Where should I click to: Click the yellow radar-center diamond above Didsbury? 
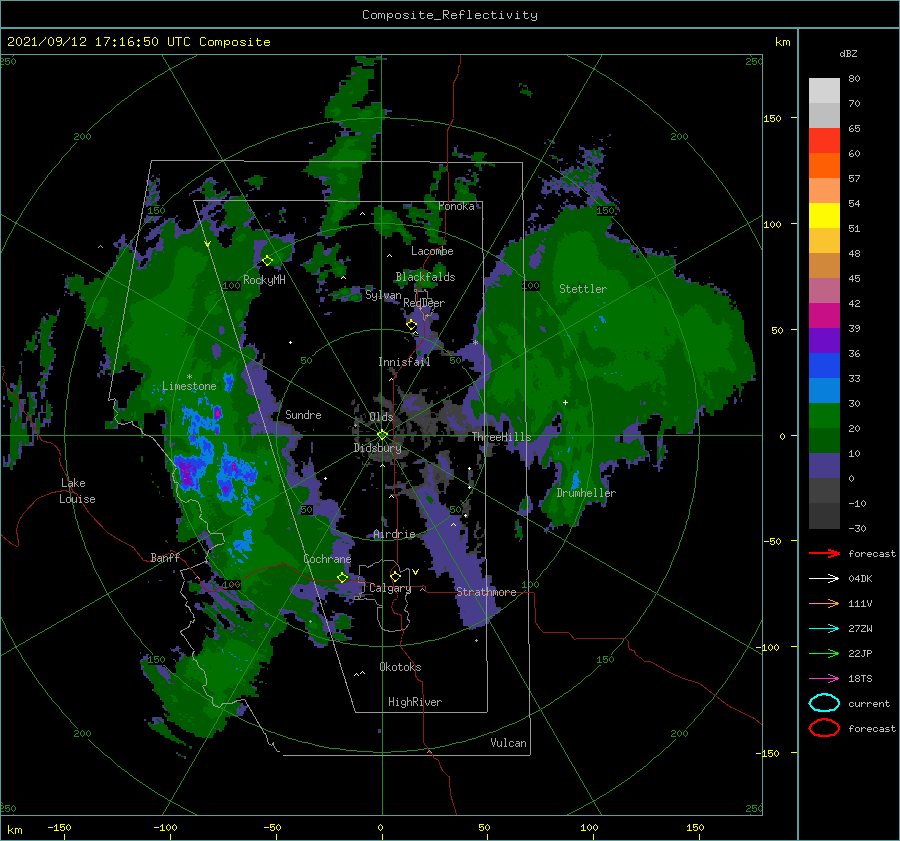coord(382,435)
